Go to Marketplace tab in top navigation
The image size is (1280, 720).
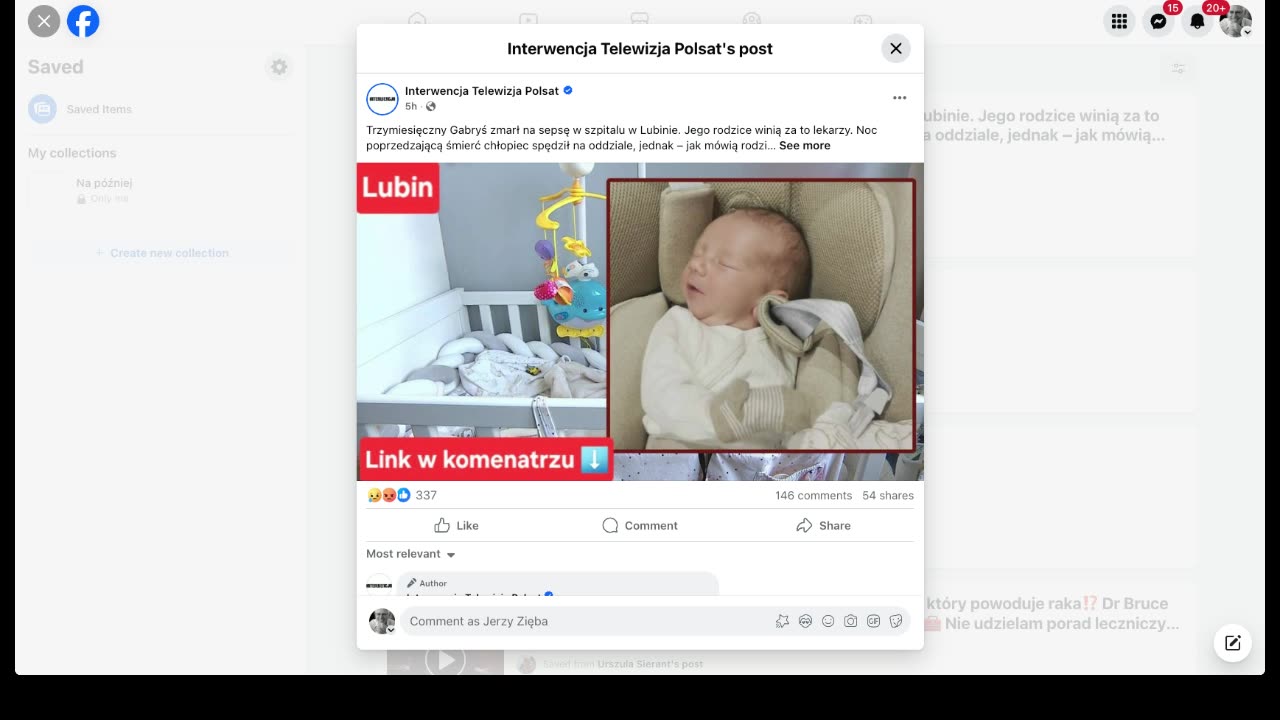coord(640,19)
